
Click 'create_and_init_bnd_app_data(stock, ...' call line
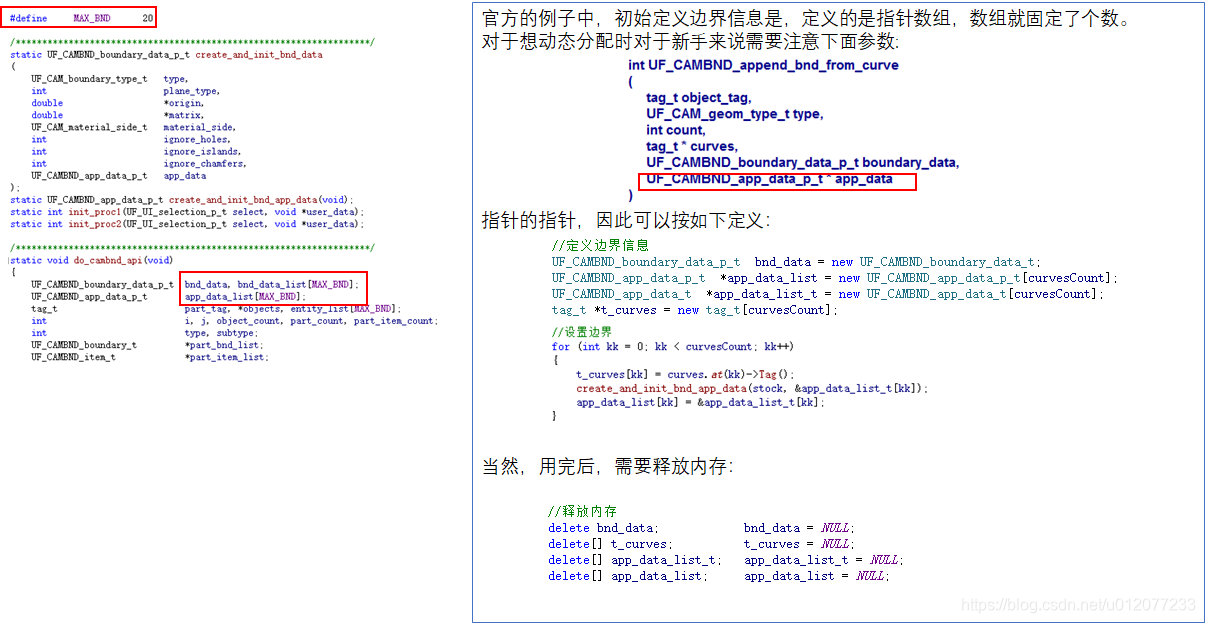coord(752,388)
